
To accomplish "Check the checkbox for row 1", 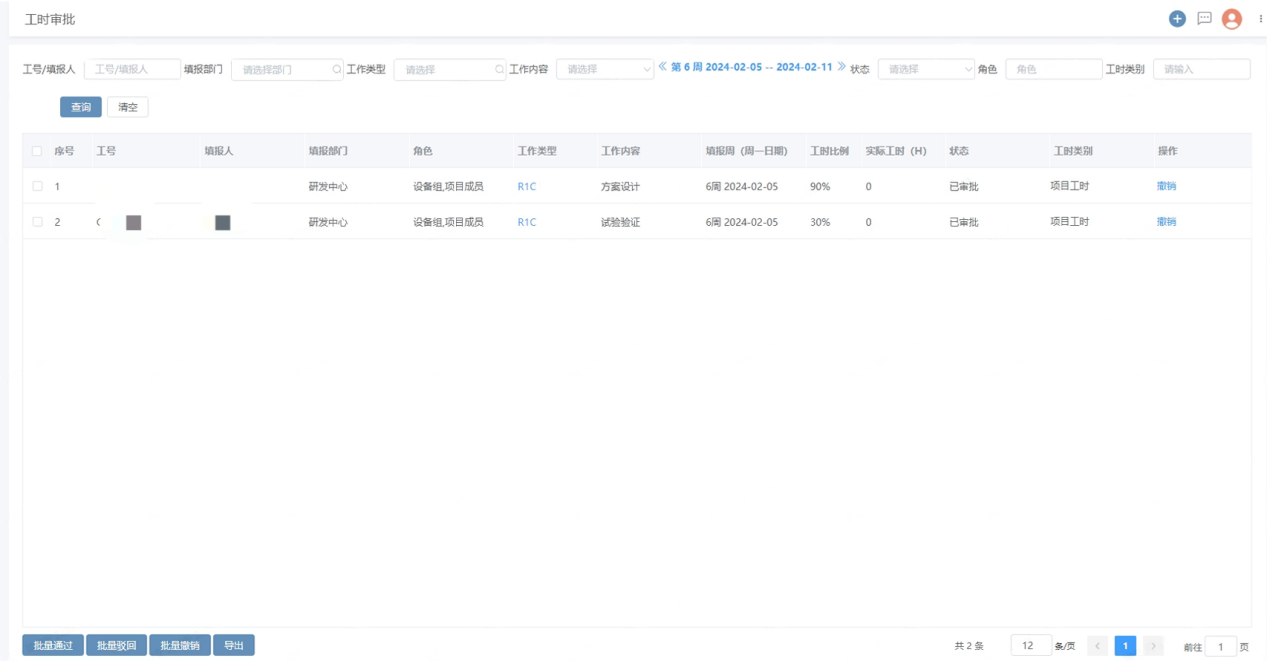I will [37, 186].
